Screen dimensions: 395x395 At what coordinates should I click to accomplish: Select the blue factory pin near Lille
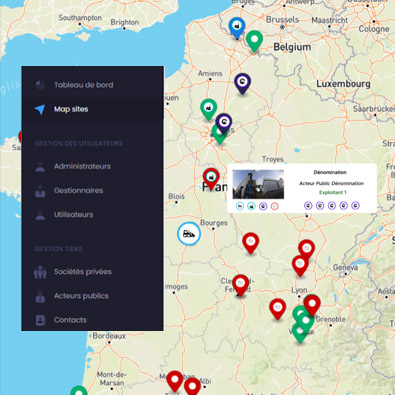tap(237, 28)
